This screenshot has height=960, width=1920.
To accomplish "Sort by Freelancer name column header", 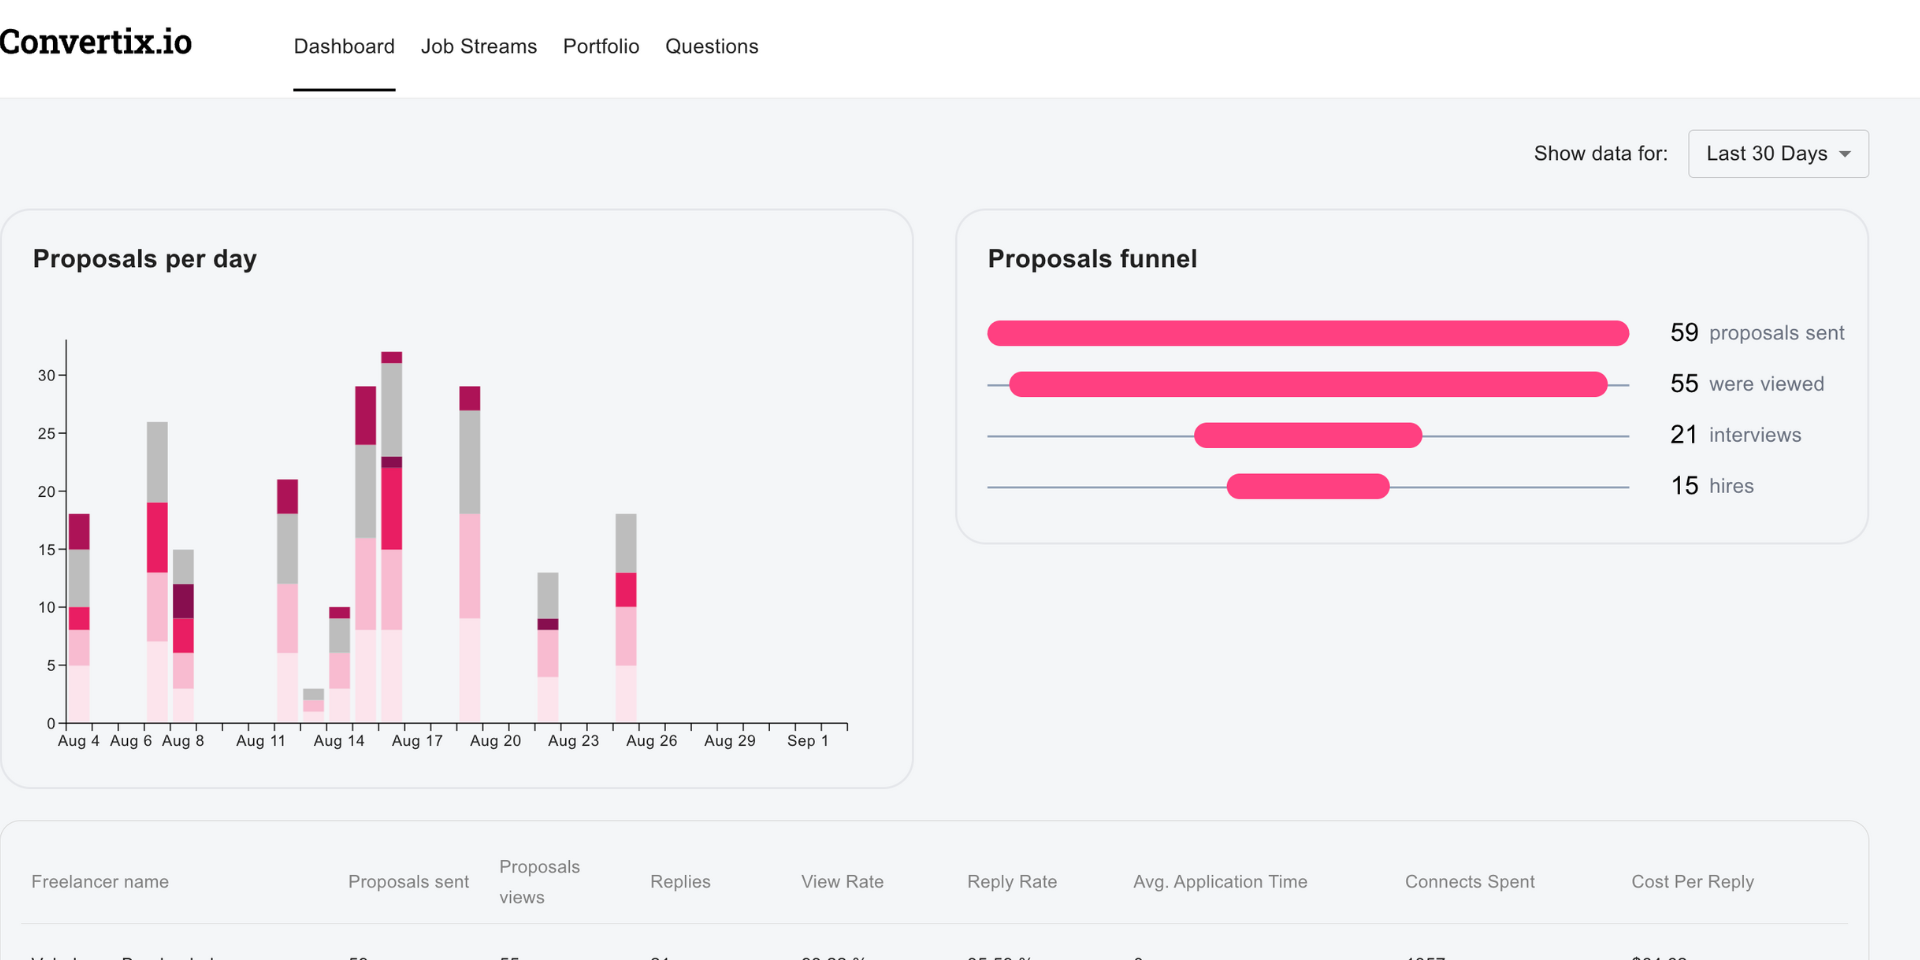I will point(100,882).
